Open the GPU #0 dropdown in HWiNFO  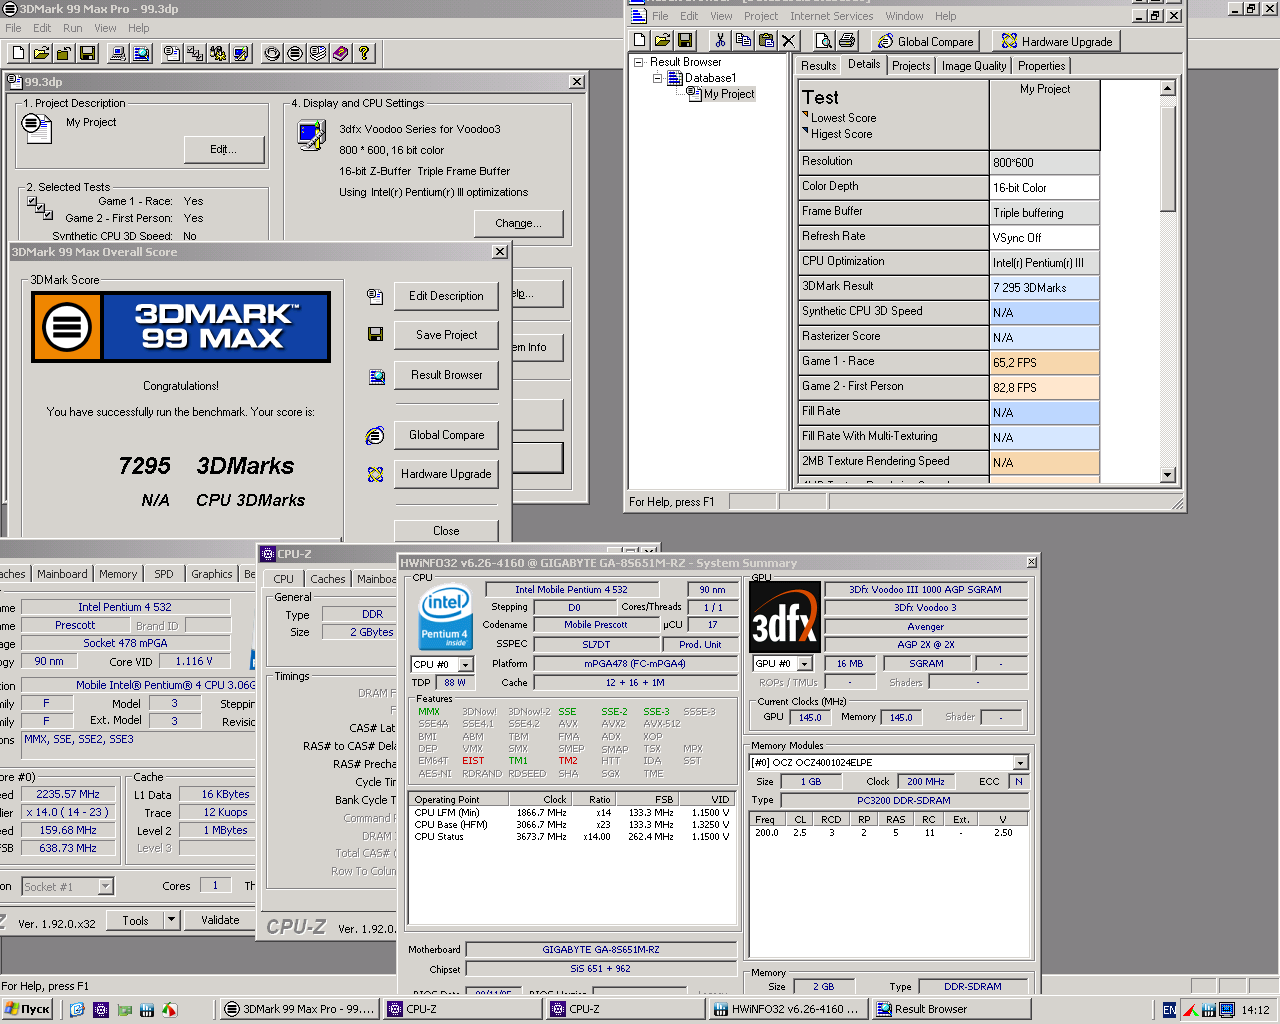point(805,664)
